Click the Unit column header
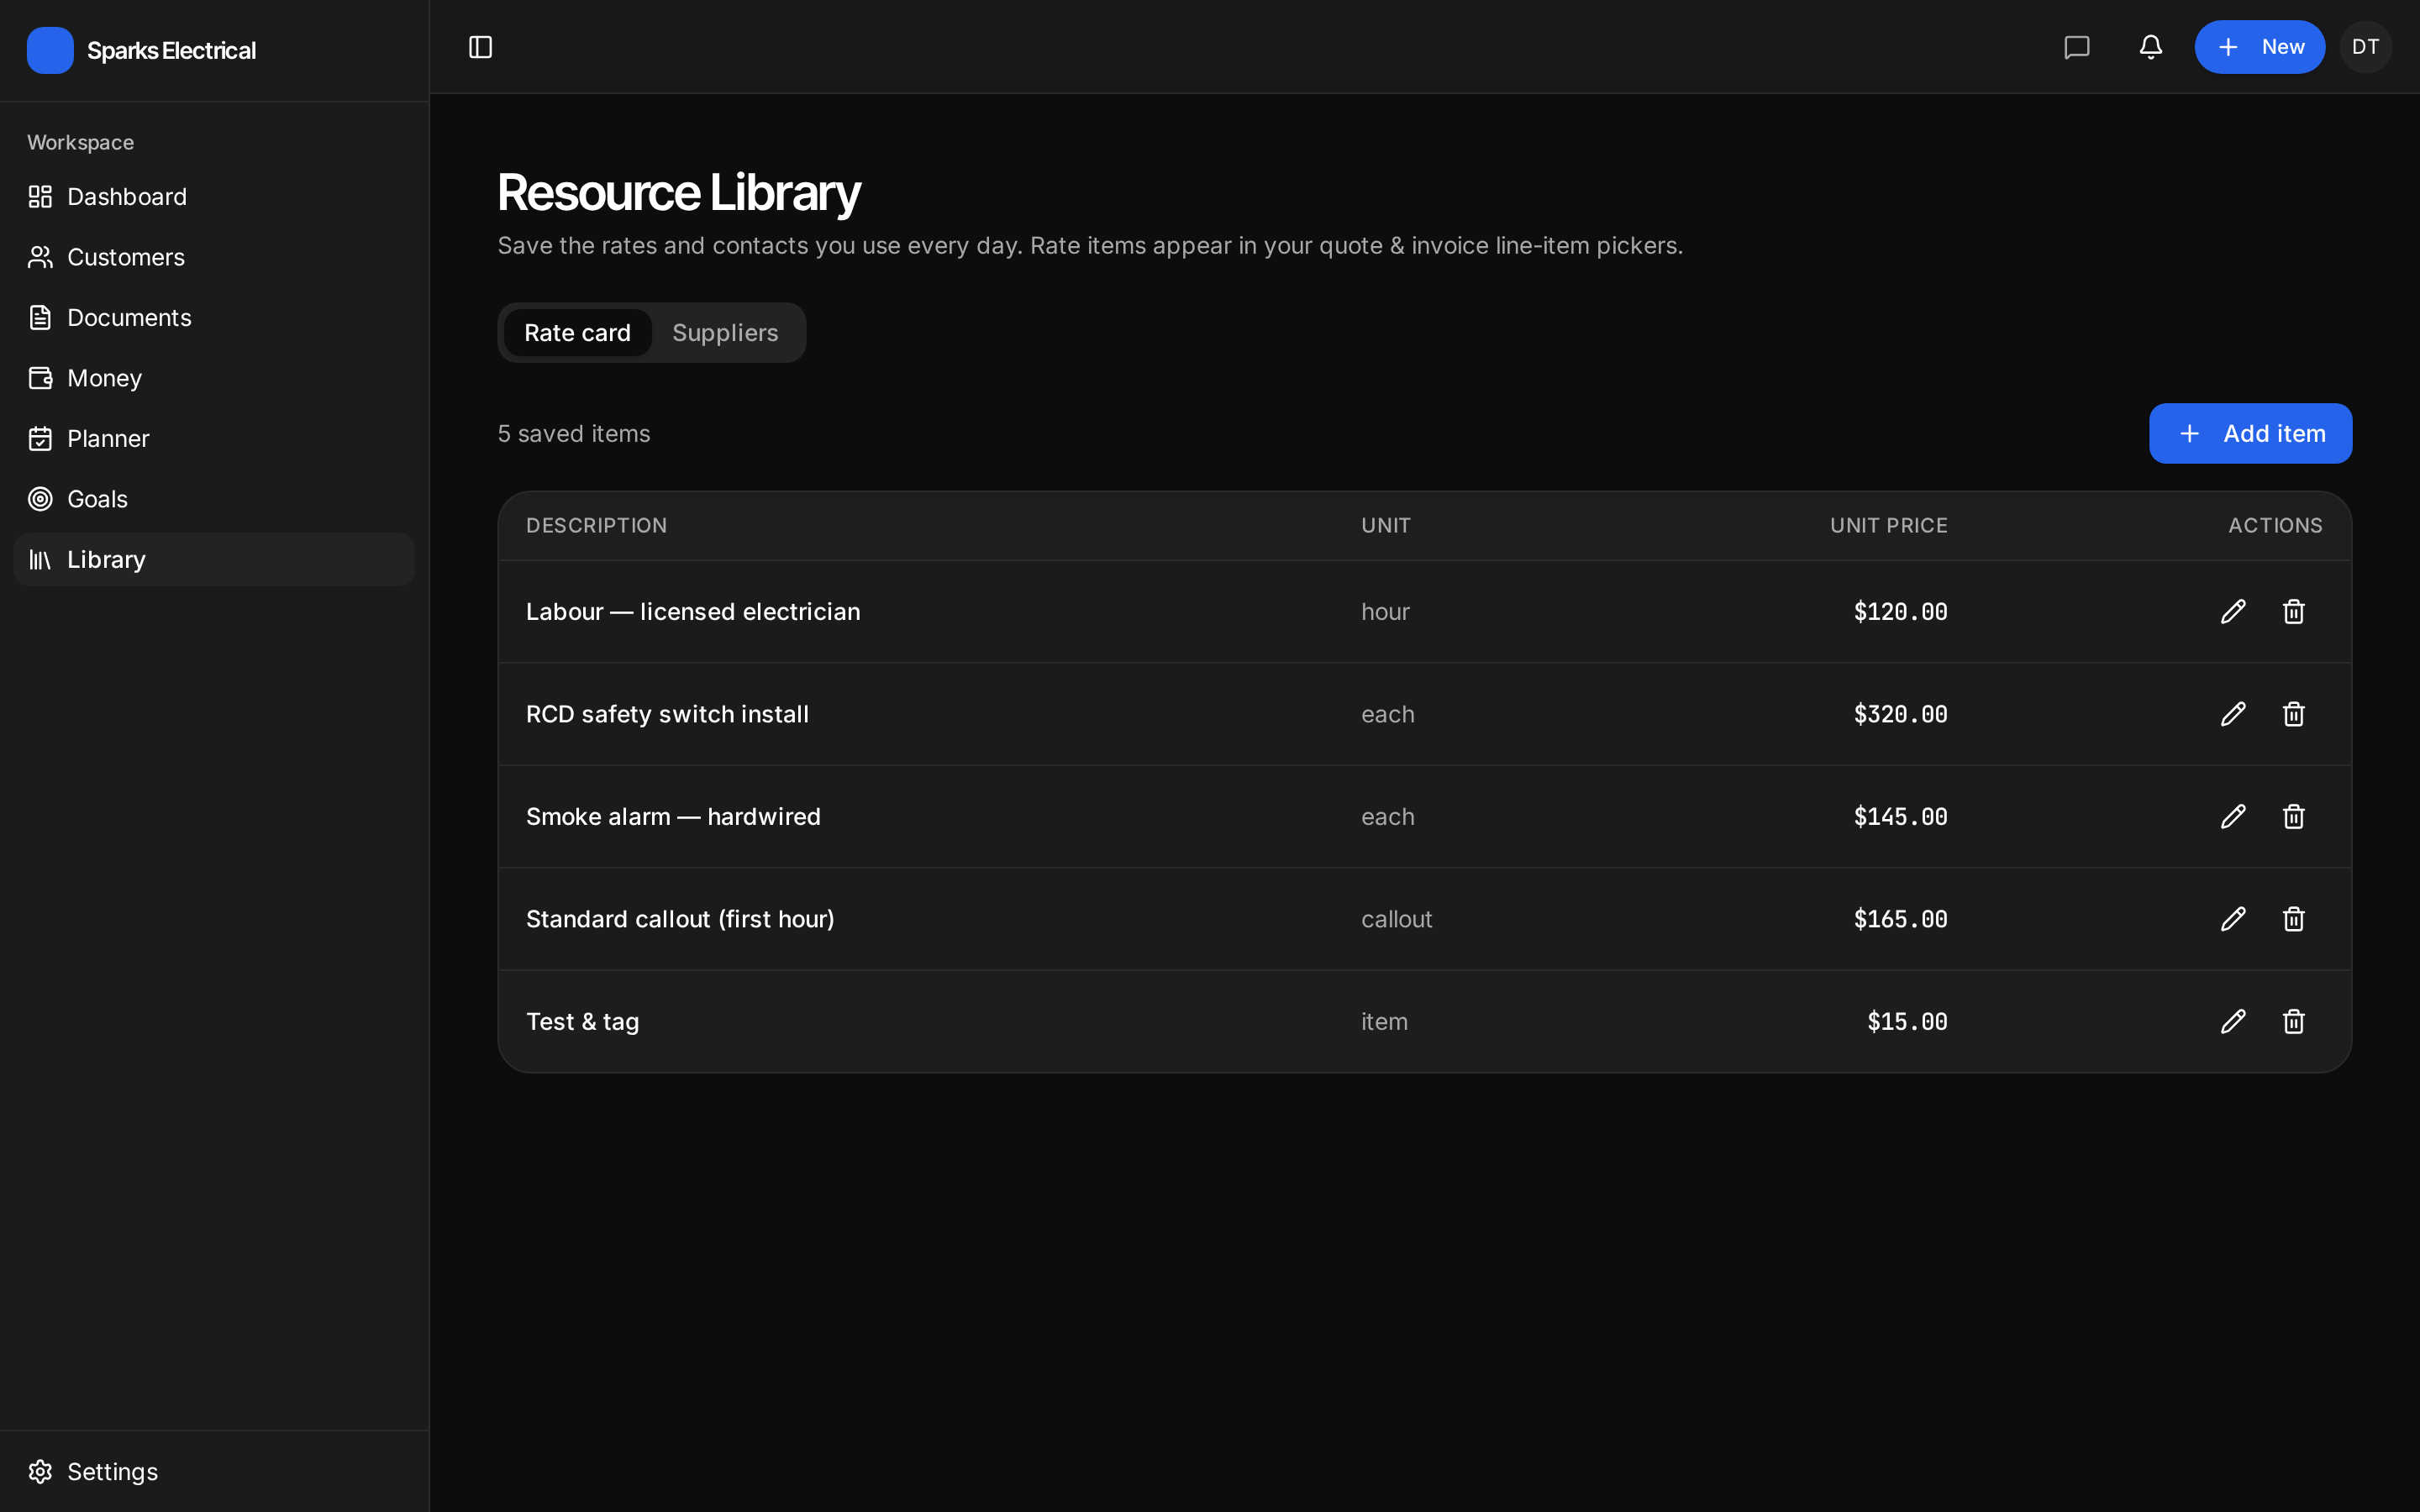This screenshot has height=1512, width=2420. click(x=1385, y=526)
